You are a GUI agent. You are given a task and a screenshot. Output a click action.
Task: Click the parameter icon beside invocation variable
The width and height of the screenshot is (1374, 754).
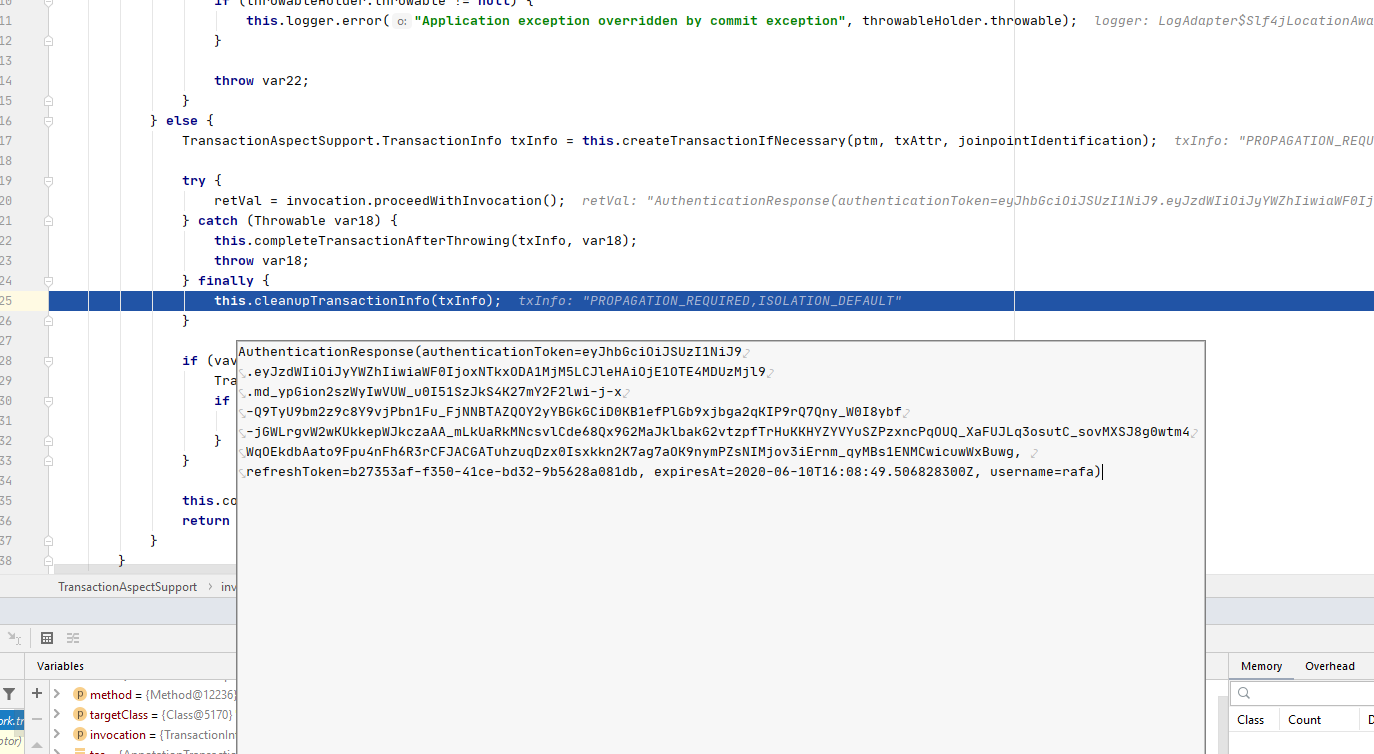click(x=79, y=735)
